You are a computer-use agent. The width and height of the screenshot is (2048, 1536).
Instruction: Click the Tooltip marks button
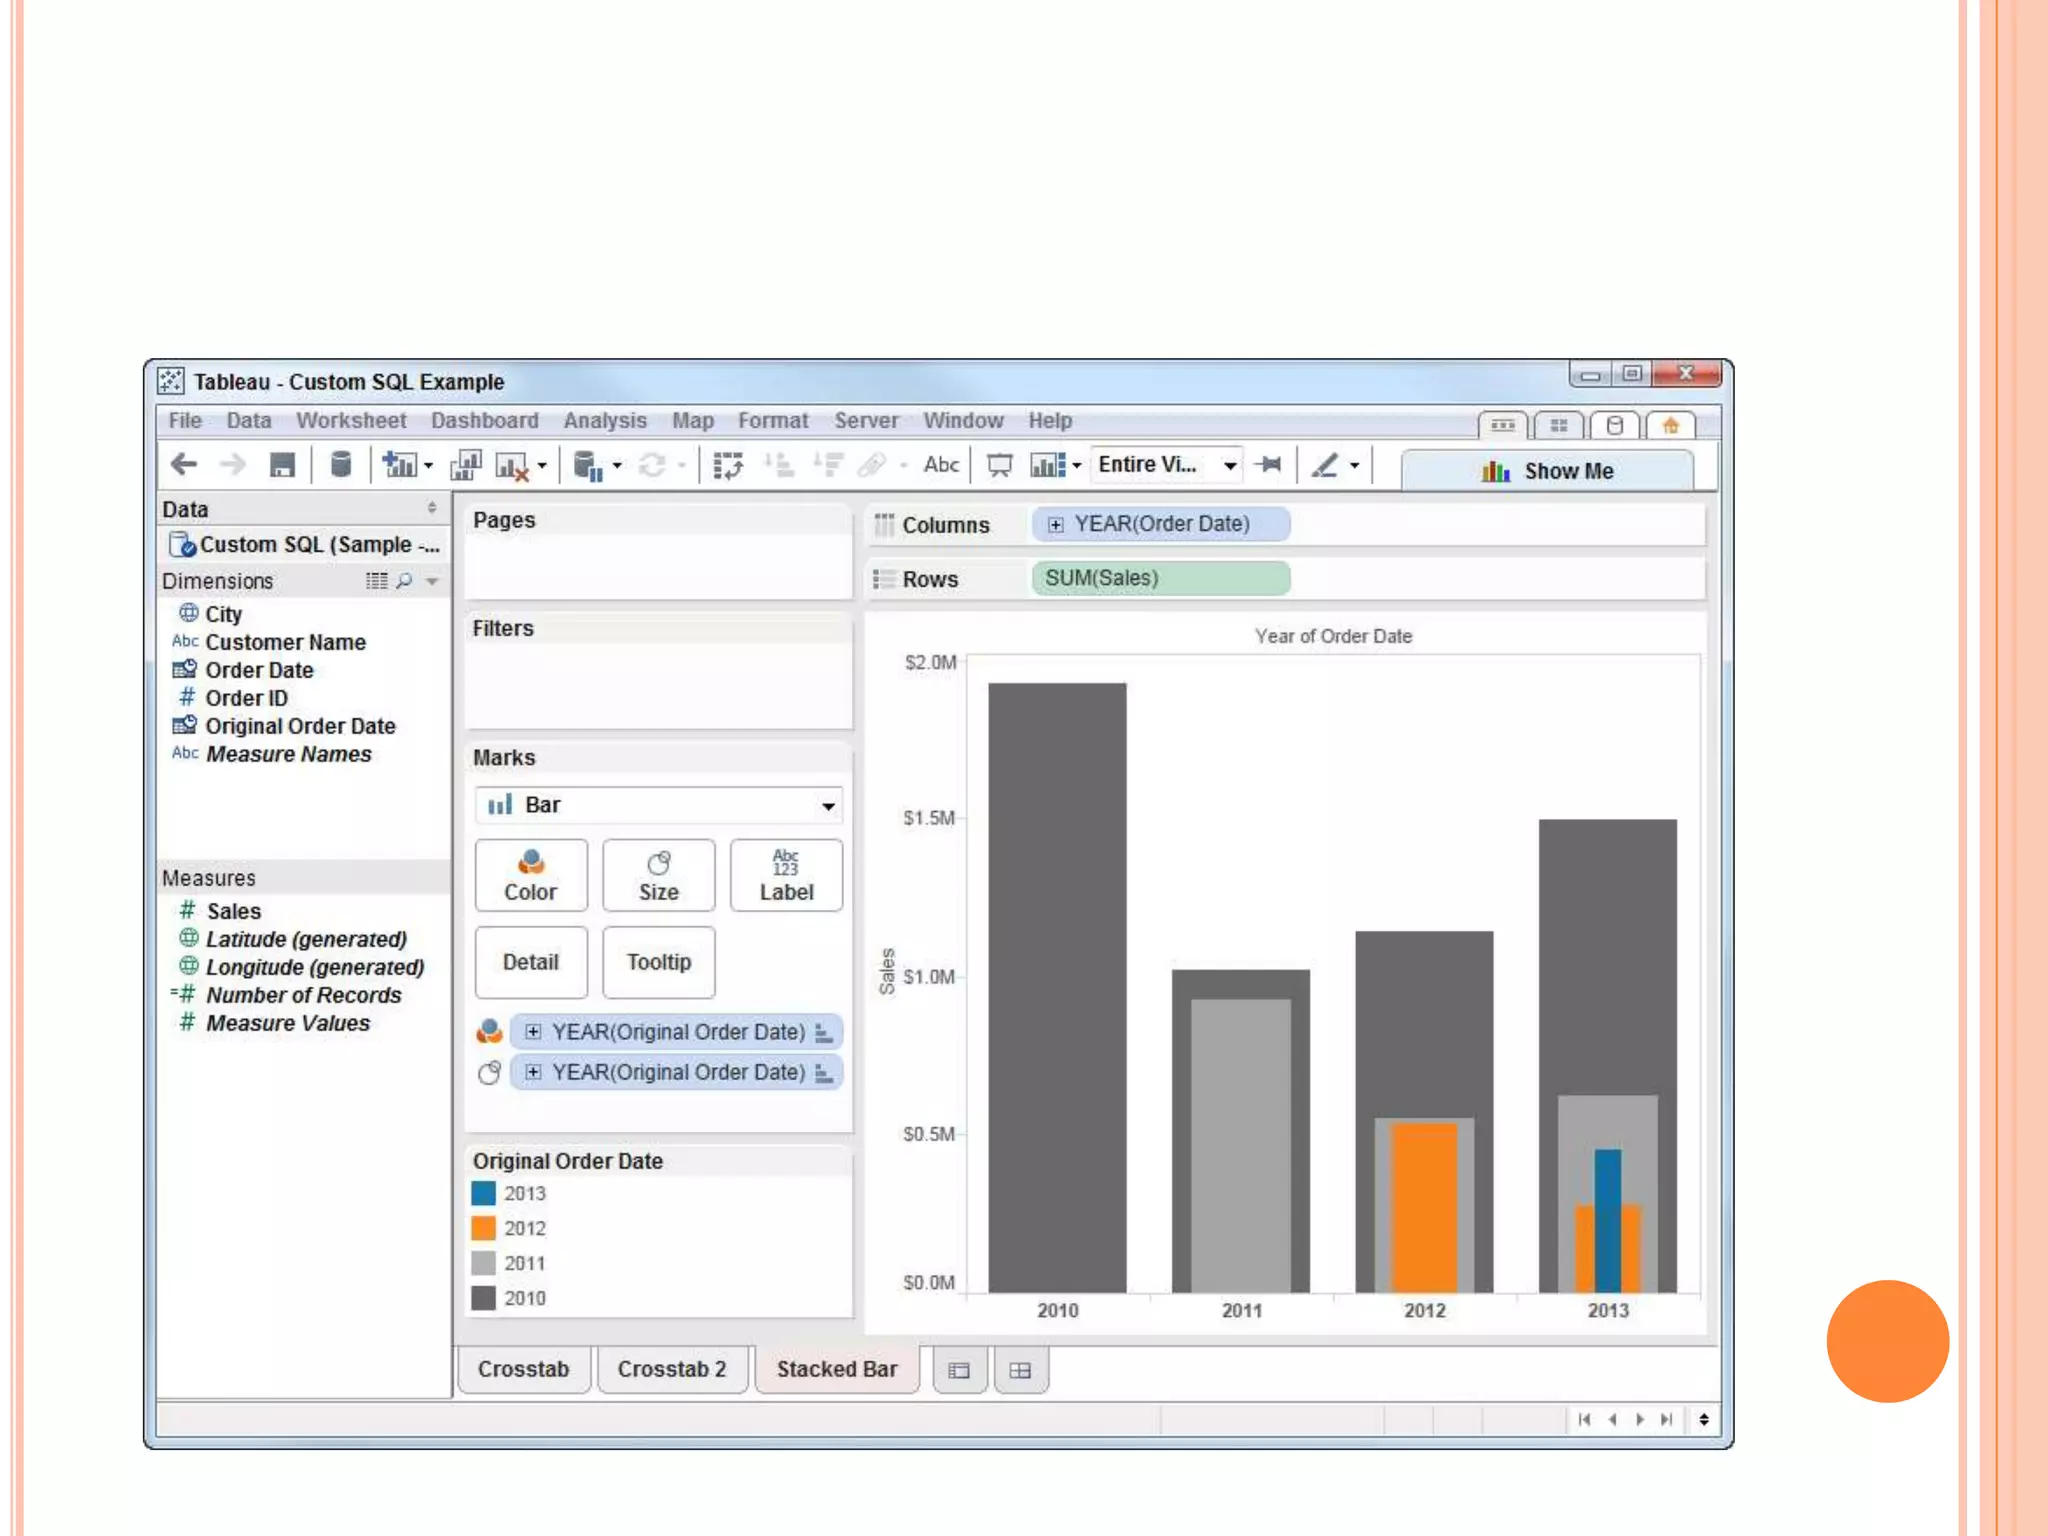658,962
